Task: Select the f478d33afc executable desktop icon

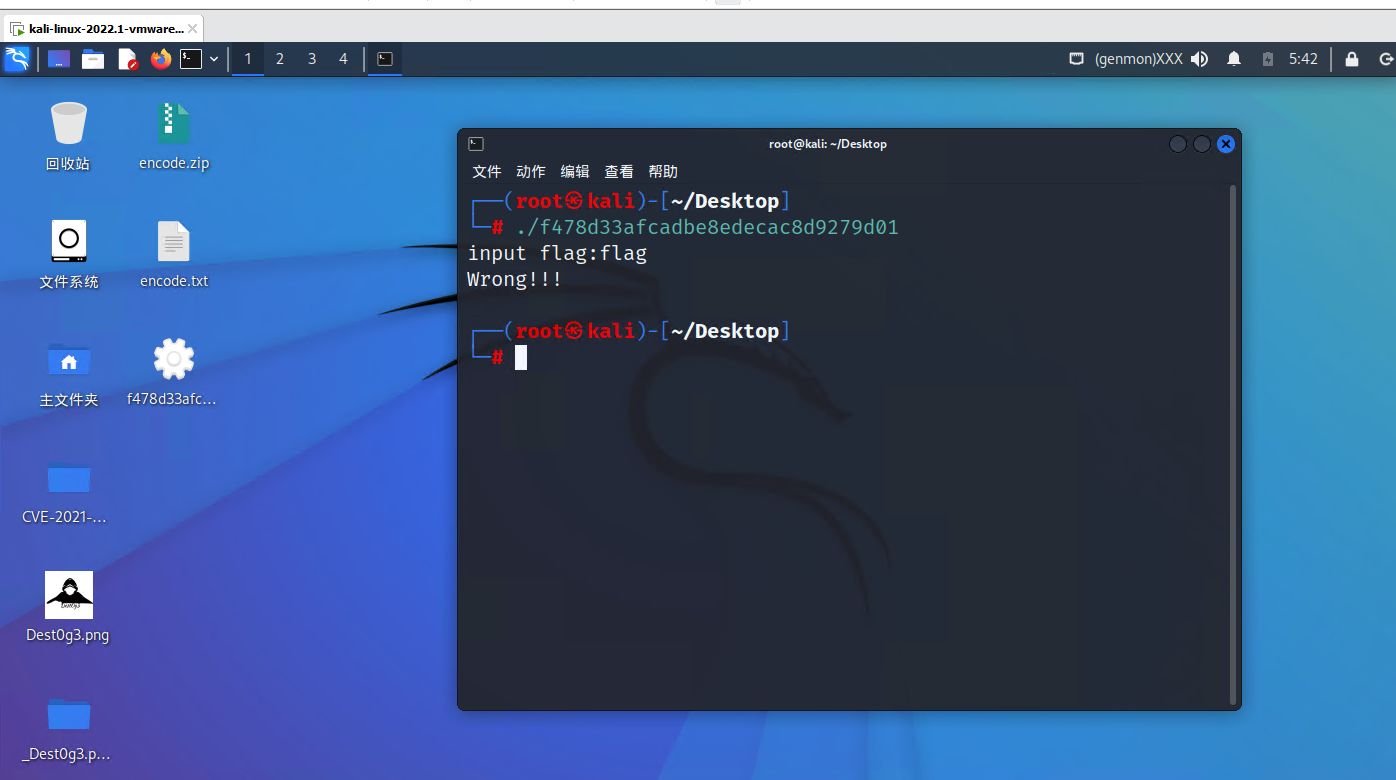Action: click(173, 373)
